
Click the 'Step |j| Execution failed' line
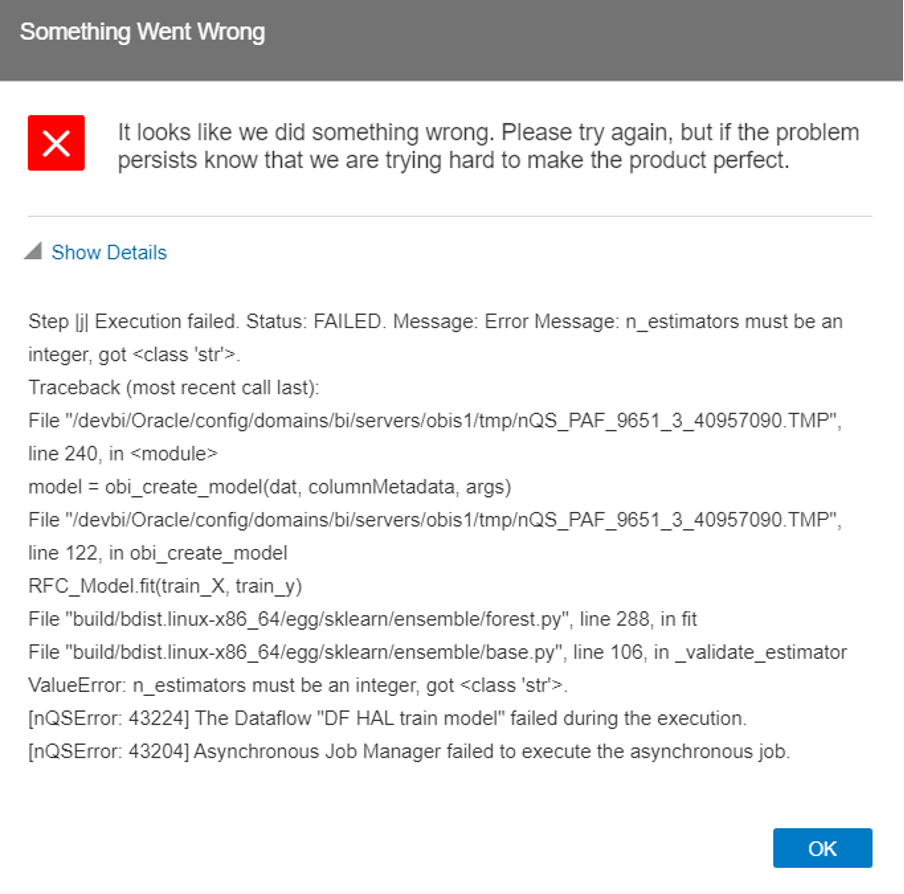435,321
